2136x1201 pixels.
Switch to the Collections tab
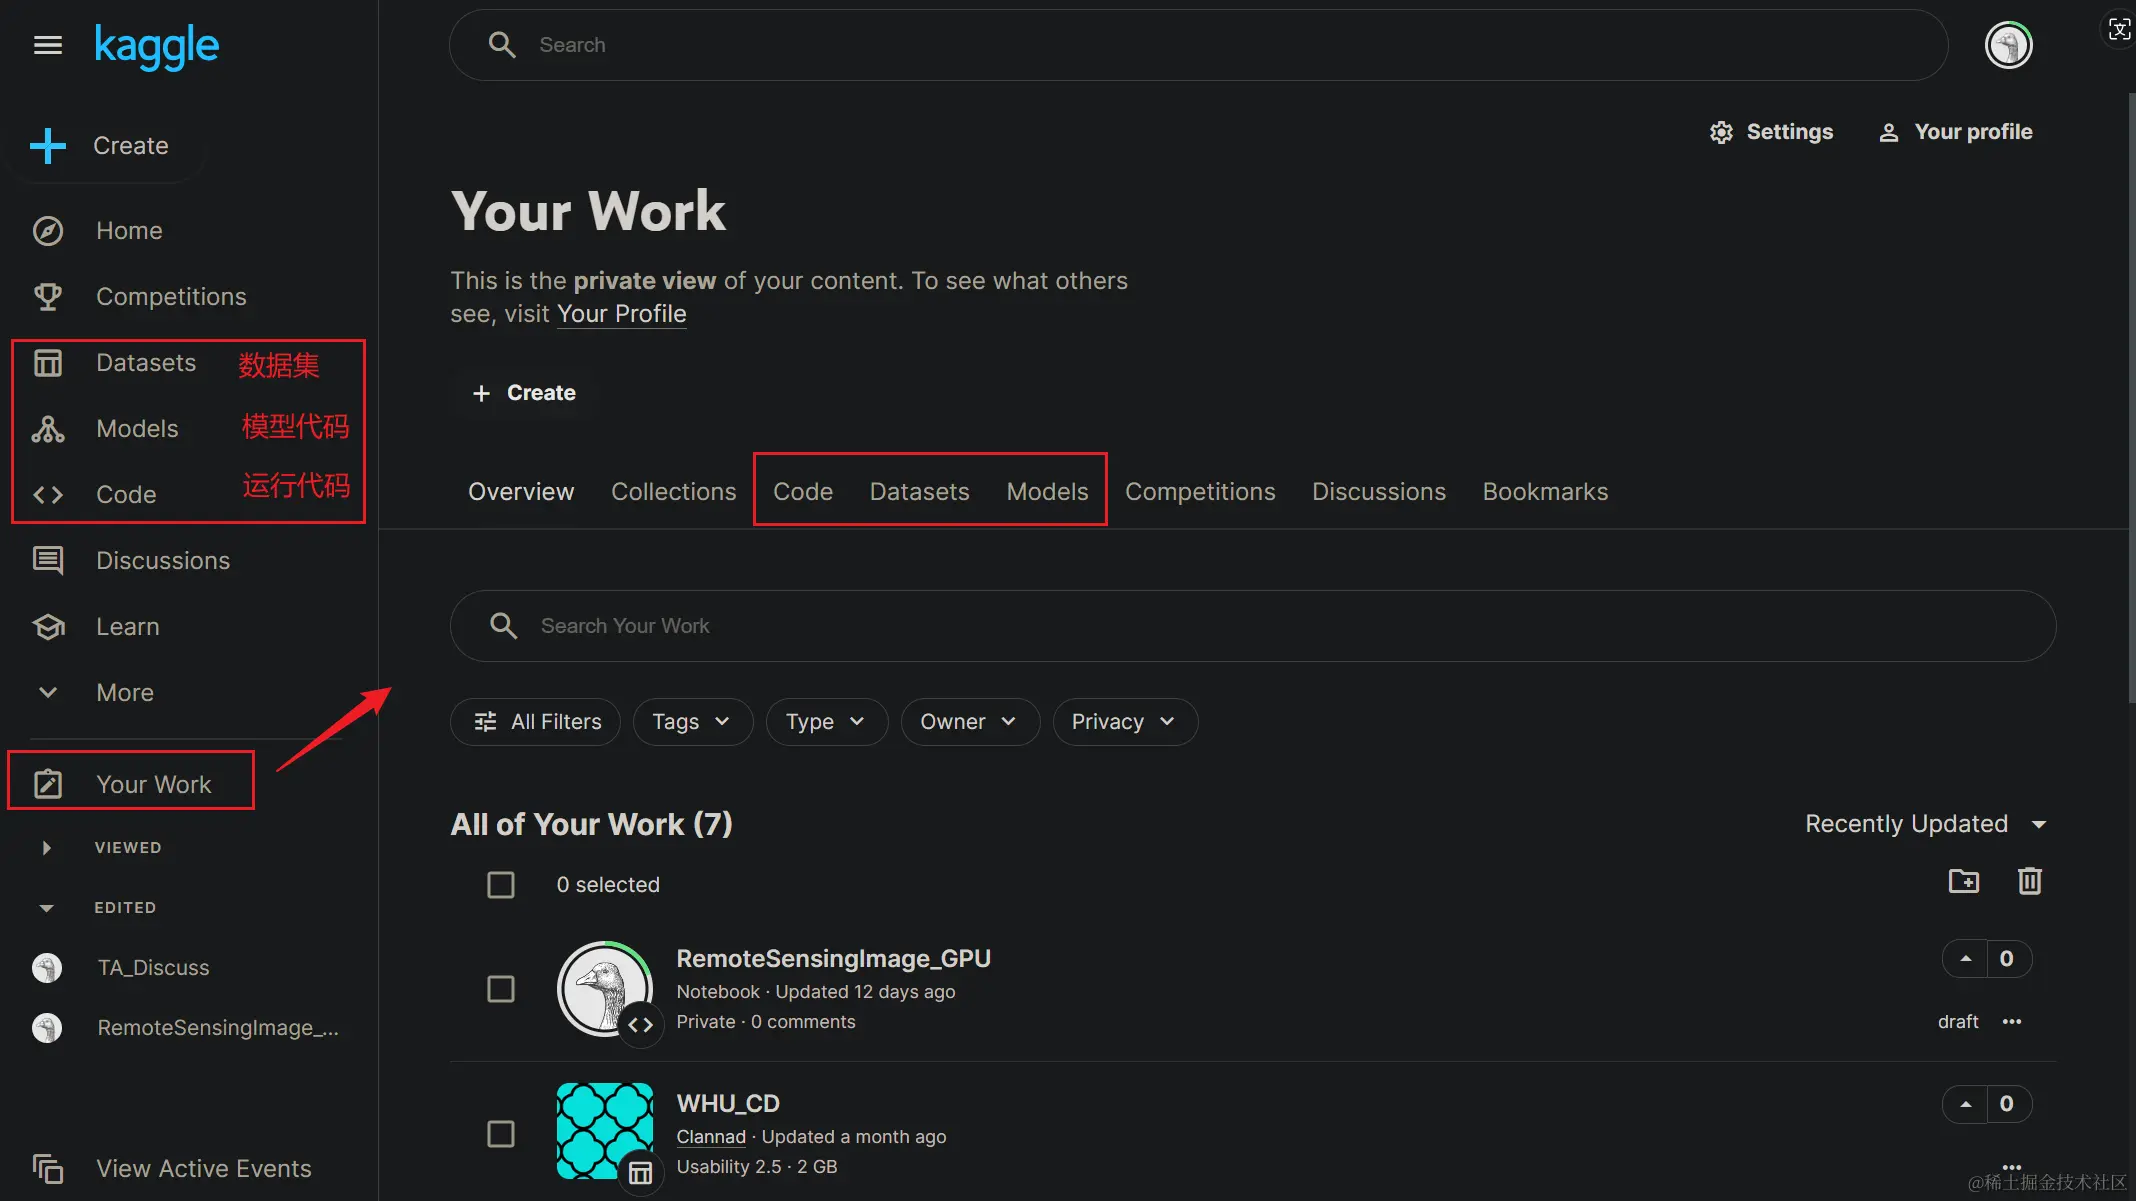click(673, 492)
